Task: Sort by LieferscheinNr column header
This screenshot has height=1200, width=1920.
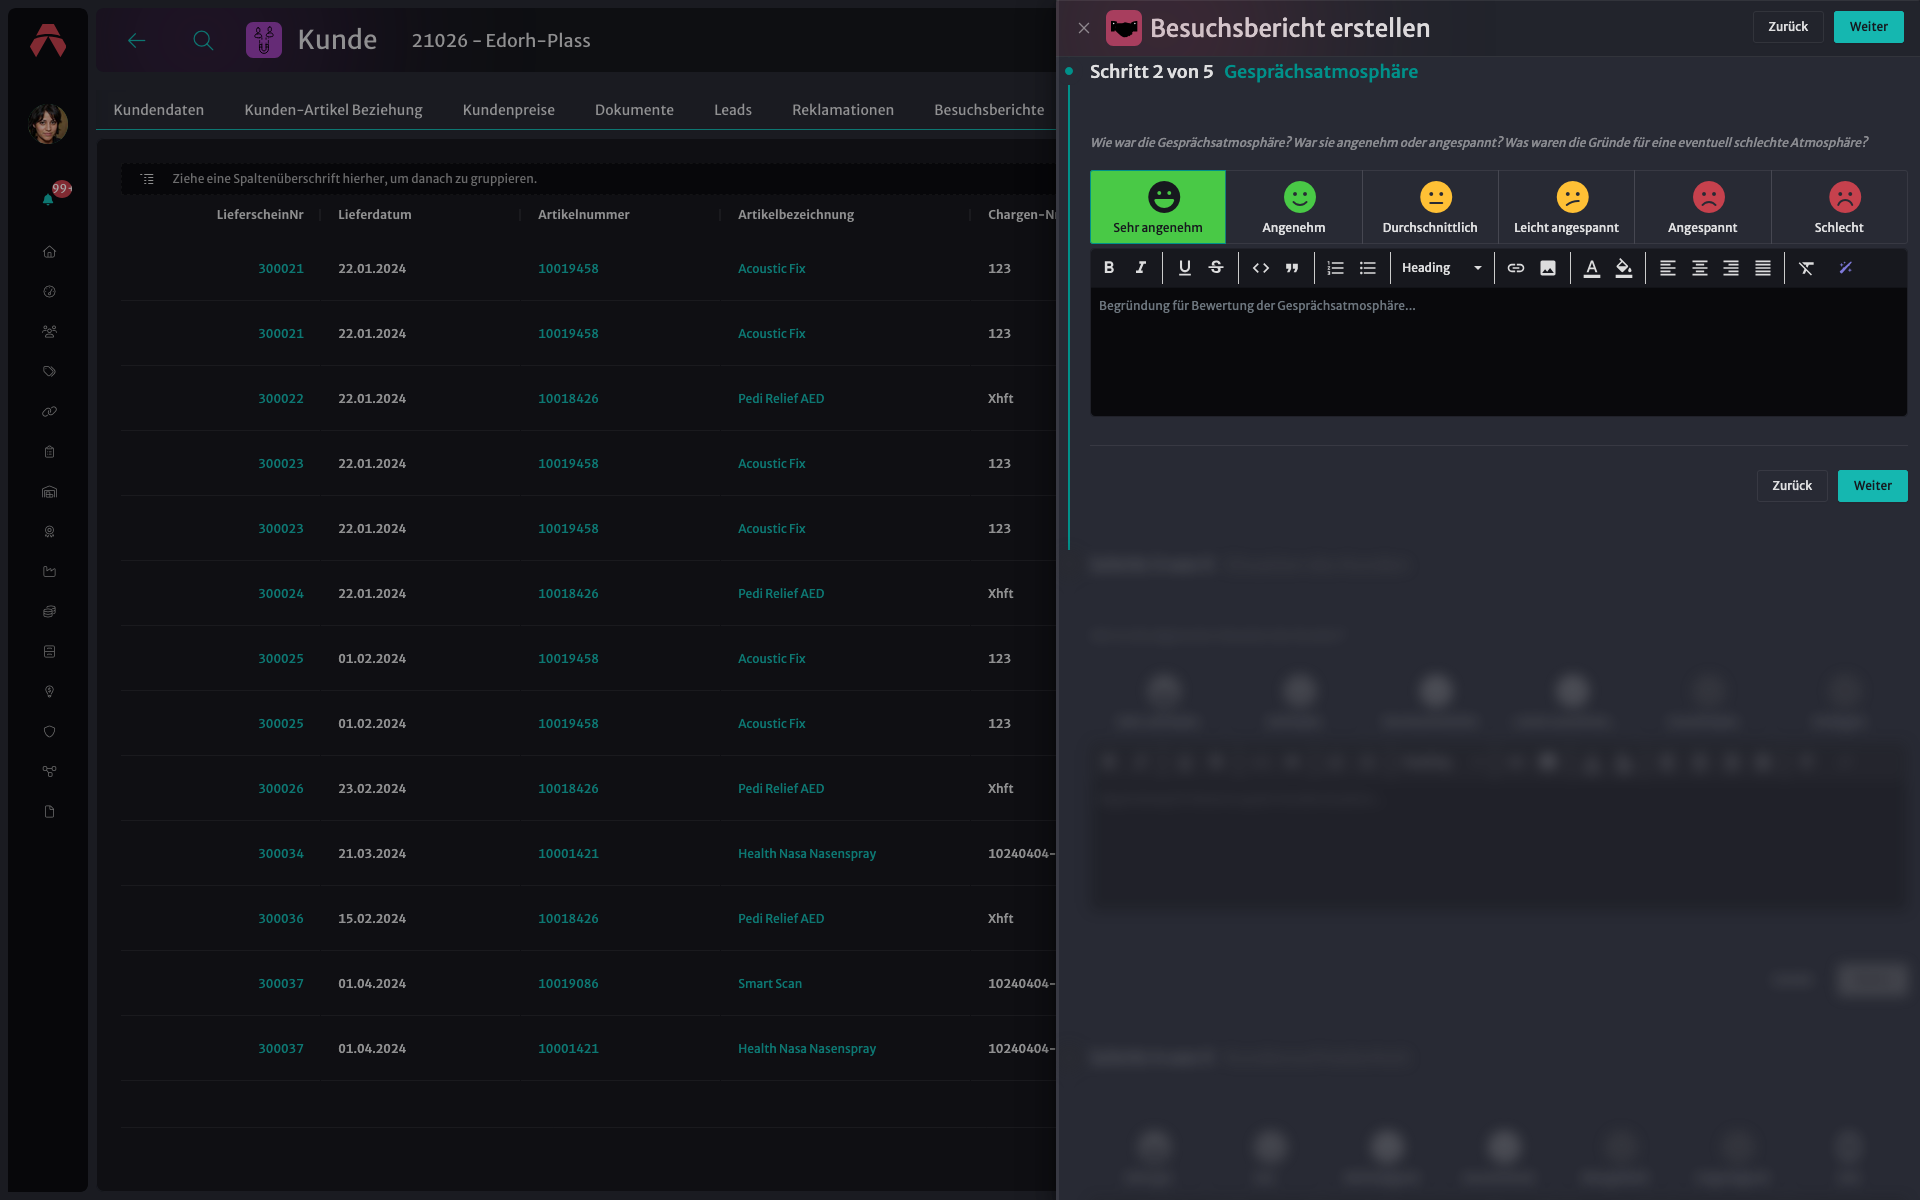Action: coord(260,215)
